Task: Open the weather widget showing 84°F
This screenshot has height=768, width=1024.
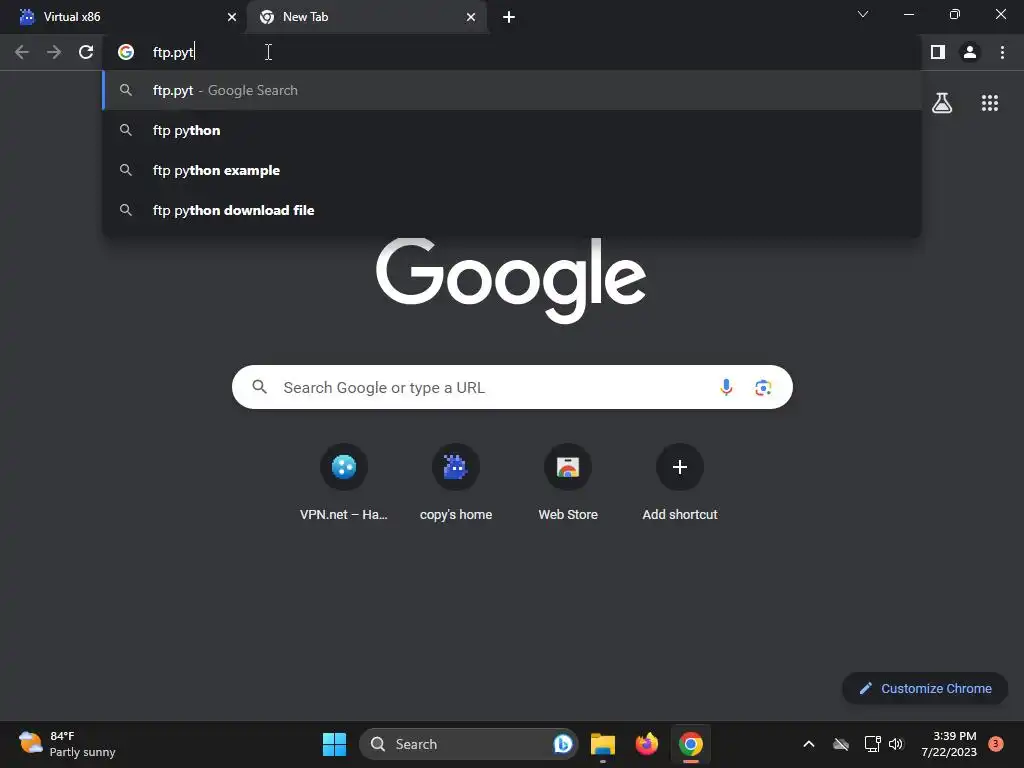Action: [67, 744]
